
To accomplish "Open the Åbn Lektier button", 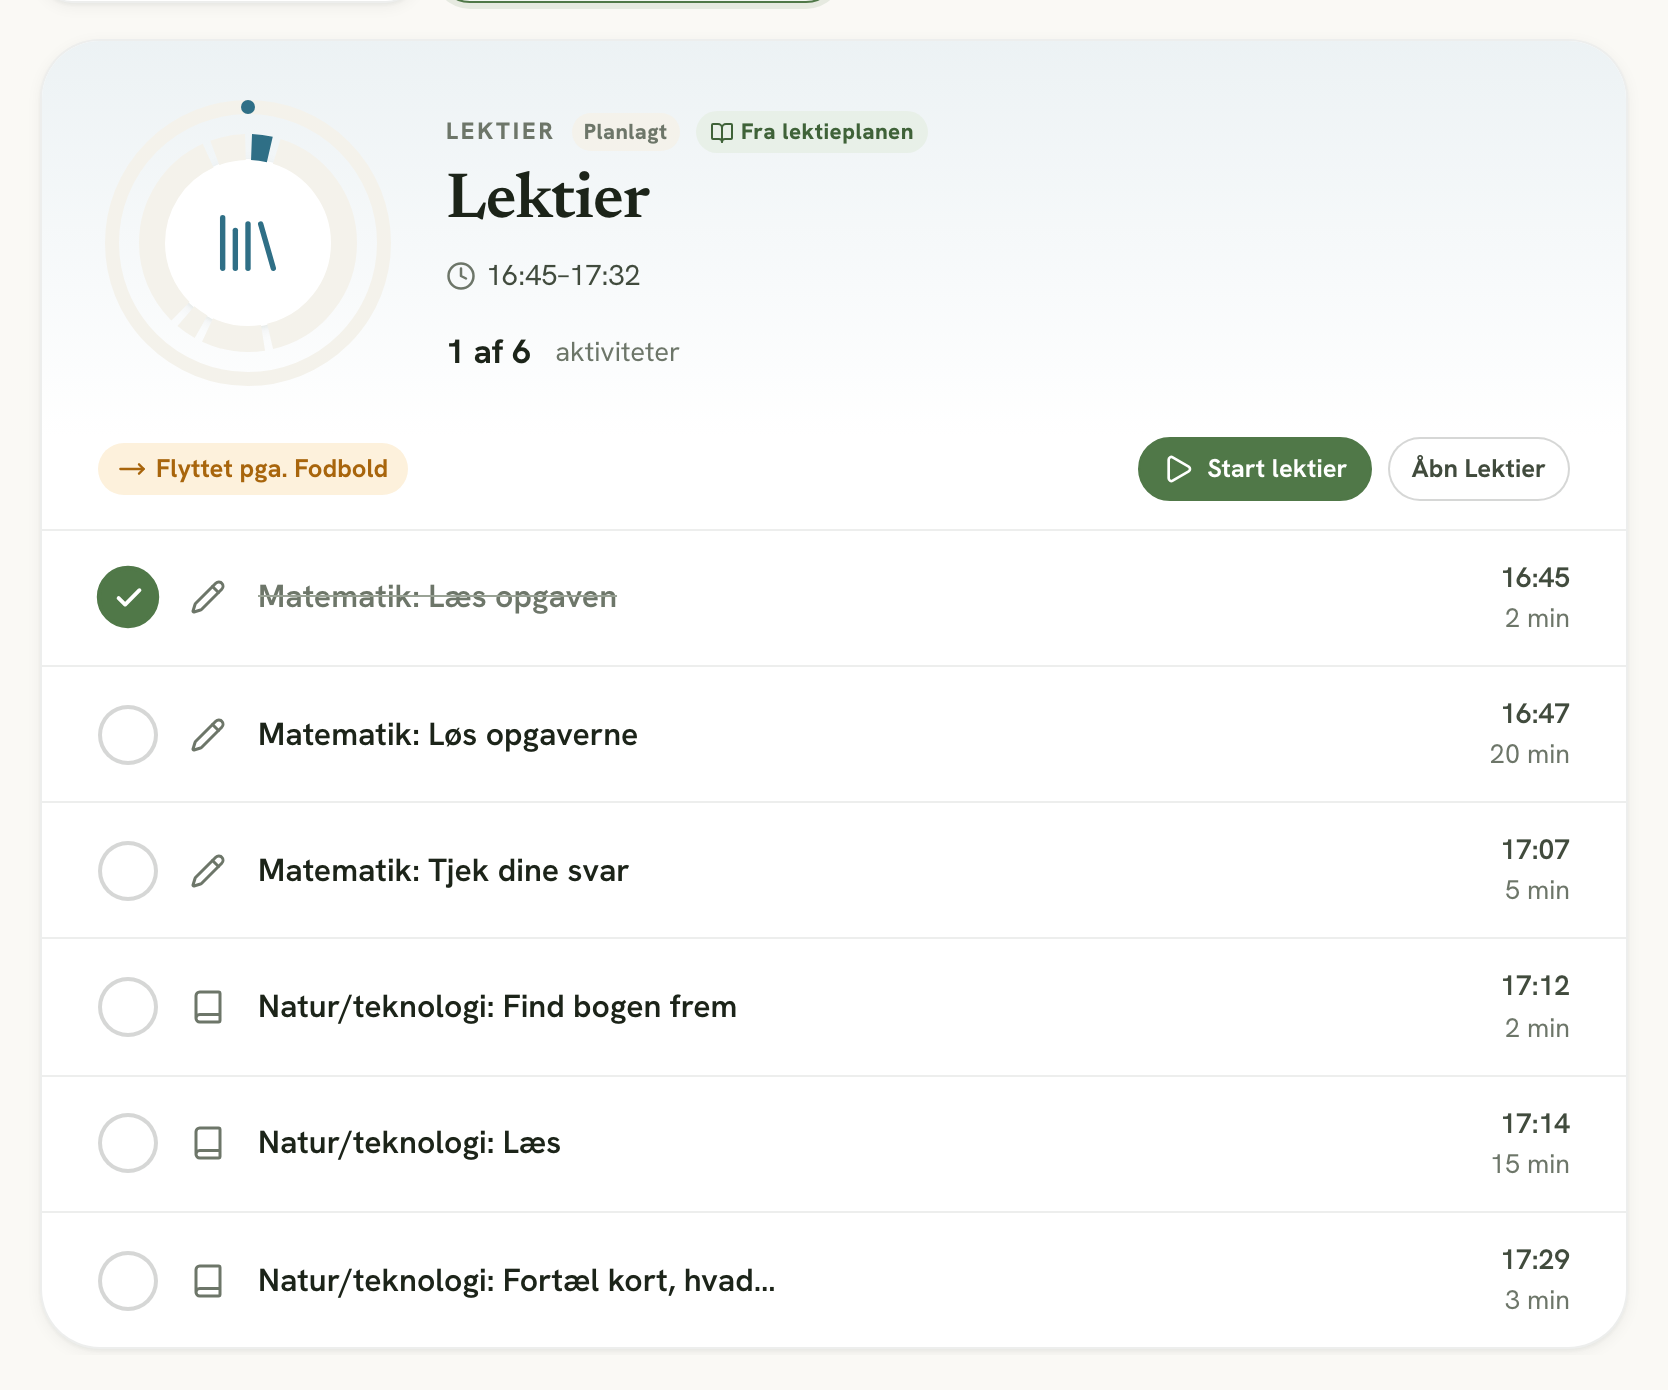I will tap(1478, 469).
